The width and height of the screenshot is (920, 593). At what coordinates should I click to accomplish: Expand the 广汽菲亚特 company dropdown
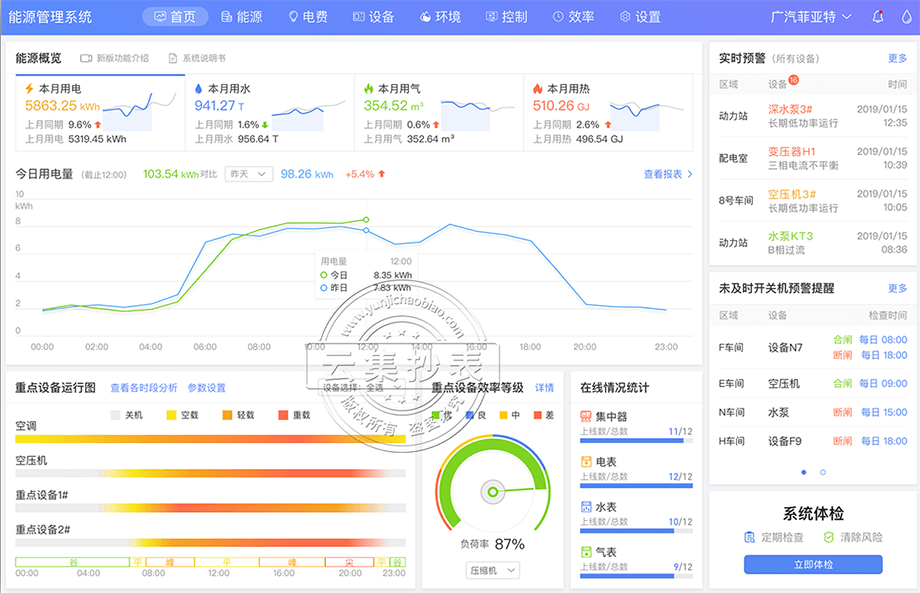(x=810, y=17)
